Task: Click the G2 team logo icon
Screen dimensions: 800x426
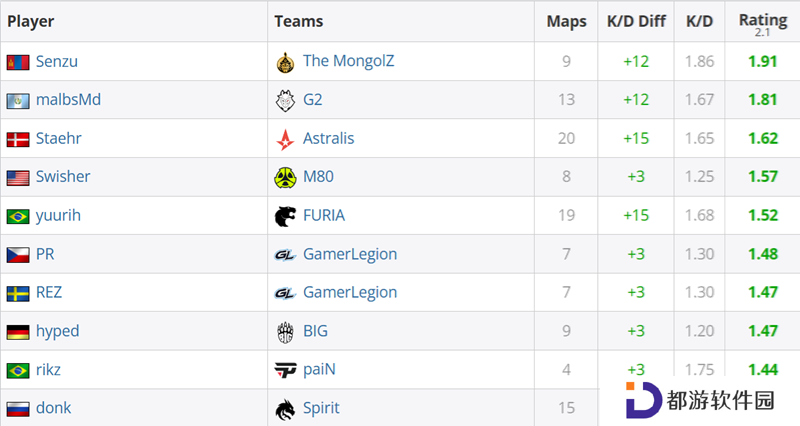Action: click(285, 101)
